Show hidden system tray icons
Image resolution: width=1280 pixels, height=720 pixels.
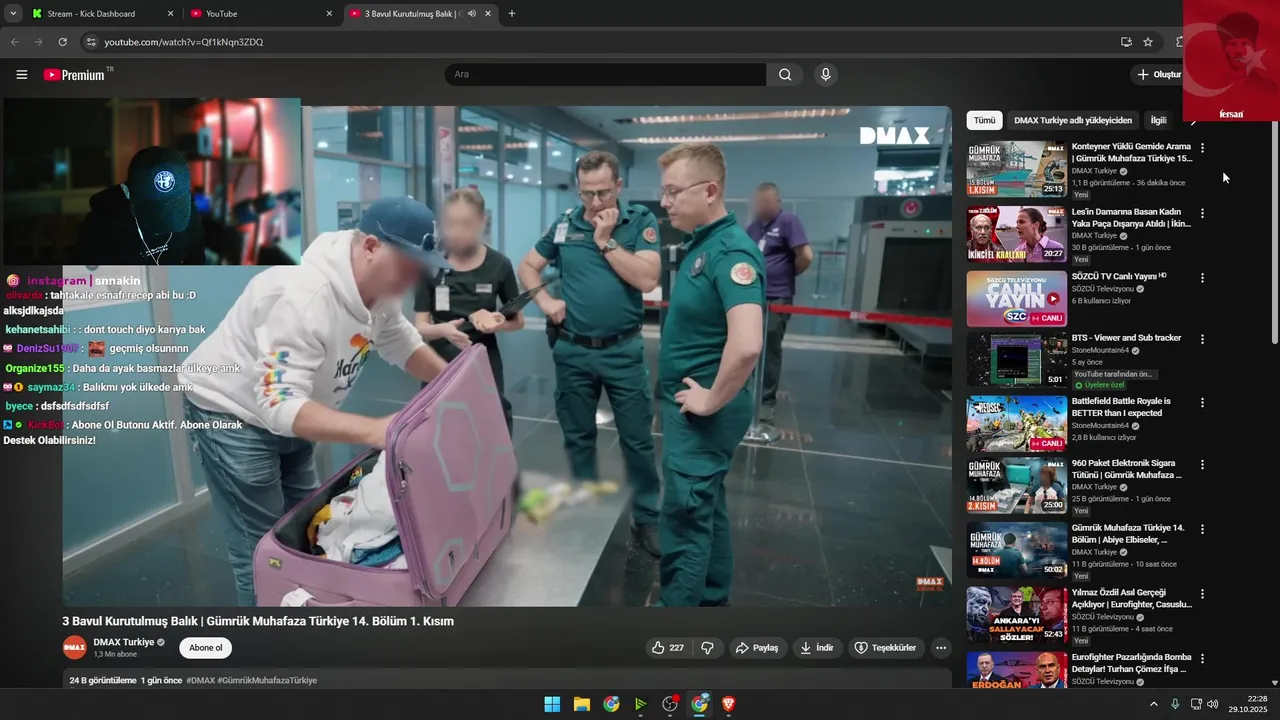[x=1153, y=704]
